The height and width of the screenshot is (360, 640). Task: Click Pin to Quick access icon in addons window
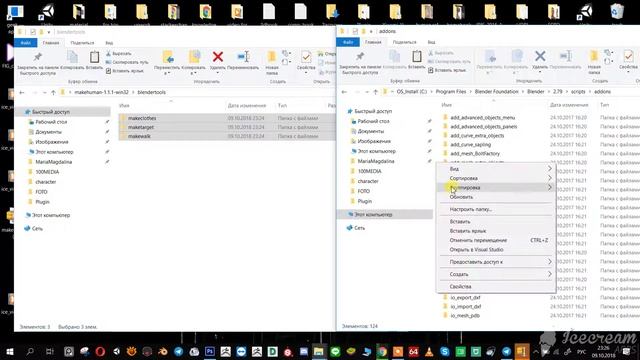click(360, 56)
